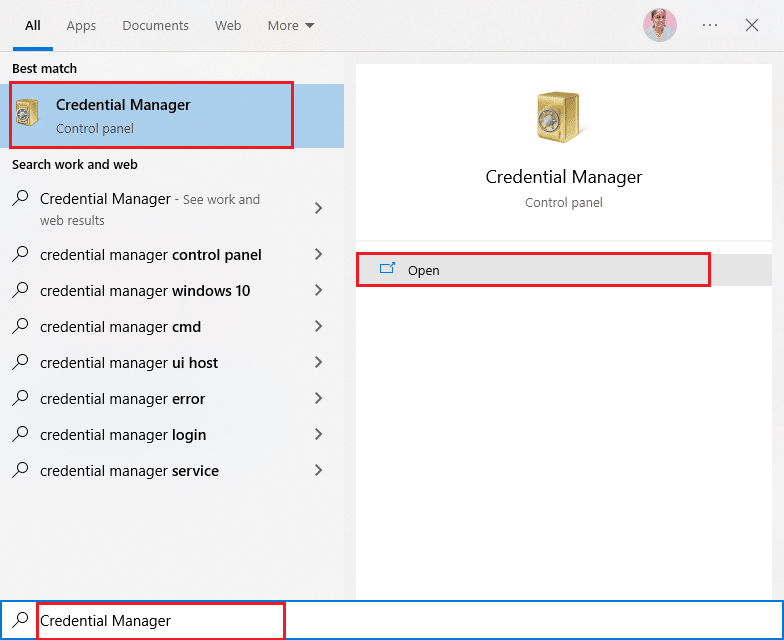784x640 pixels.
Task: Open the Documents tab
Action: 156,26
